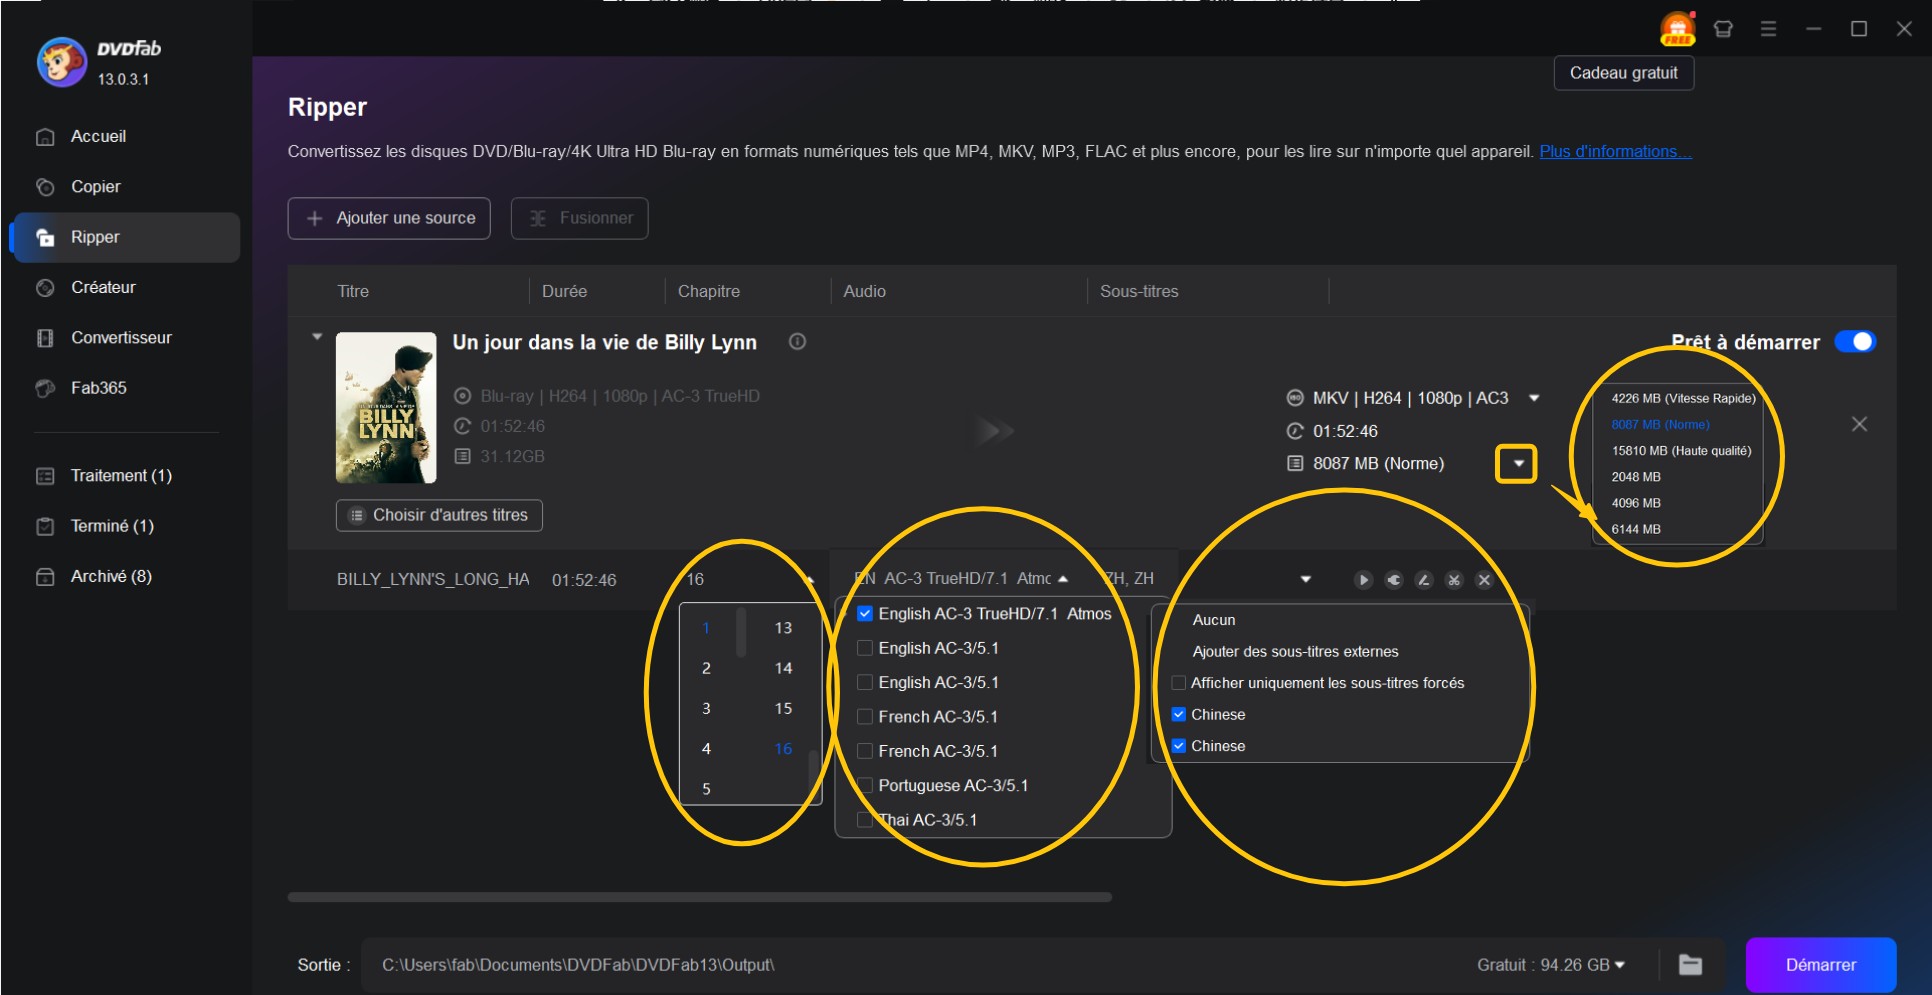Collapse the AC-3 TrueHD/7.1 audio dropdown

[x=1063, y=579]
